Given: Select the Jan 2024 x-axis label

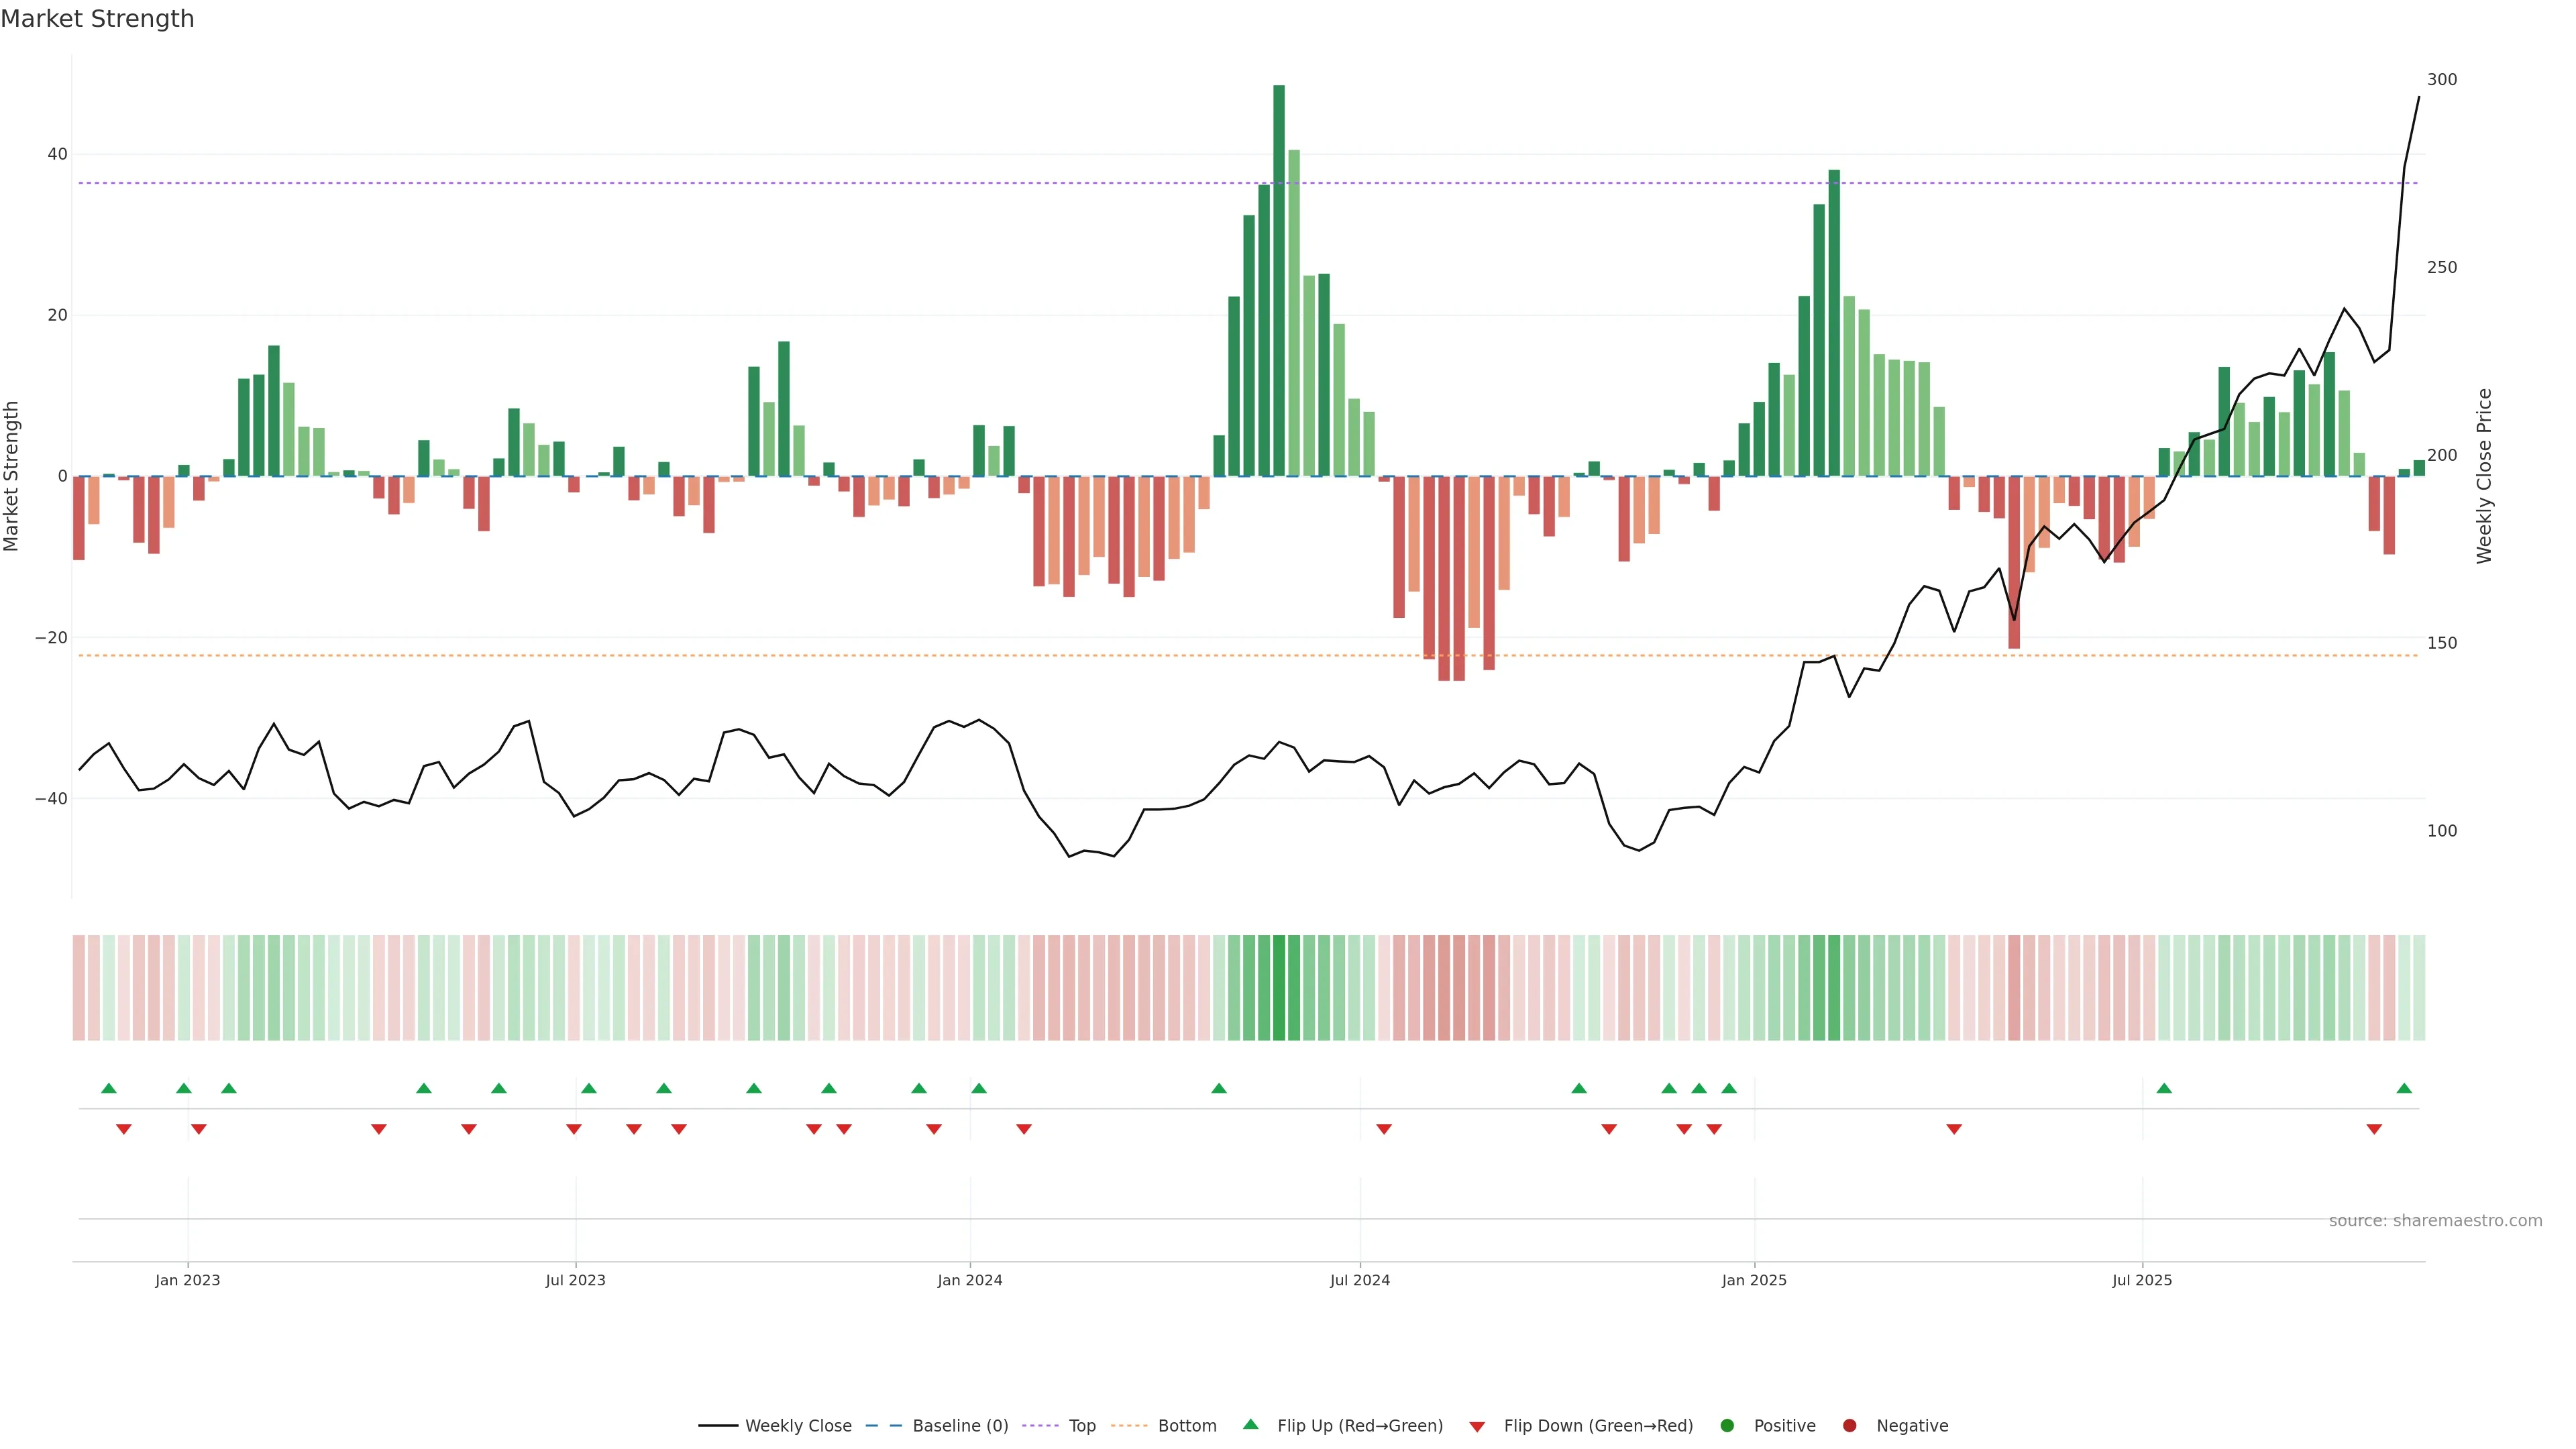Looking at the screenshot, I should 969,1280.
